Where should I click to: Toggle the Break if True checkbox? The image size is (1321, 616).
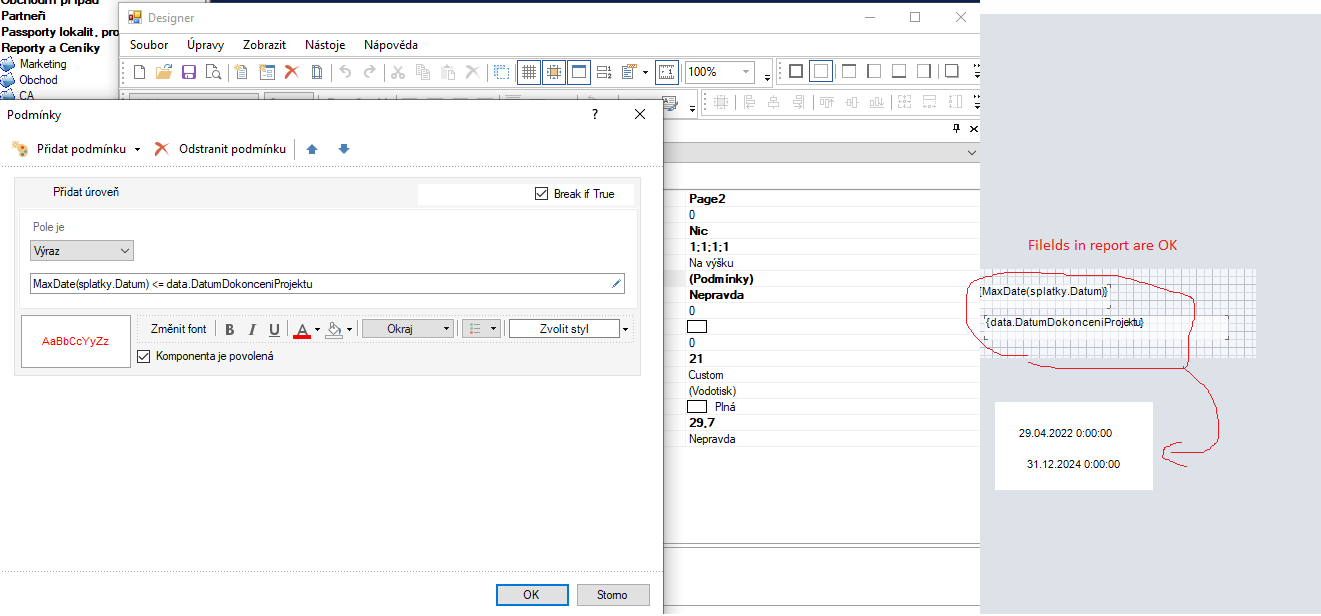pos(542,194)
